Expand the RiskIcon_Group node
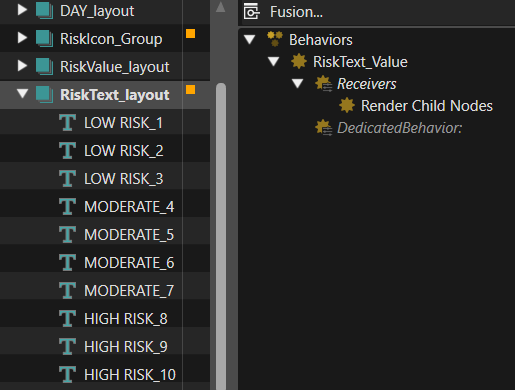 [x=22, y=38]
